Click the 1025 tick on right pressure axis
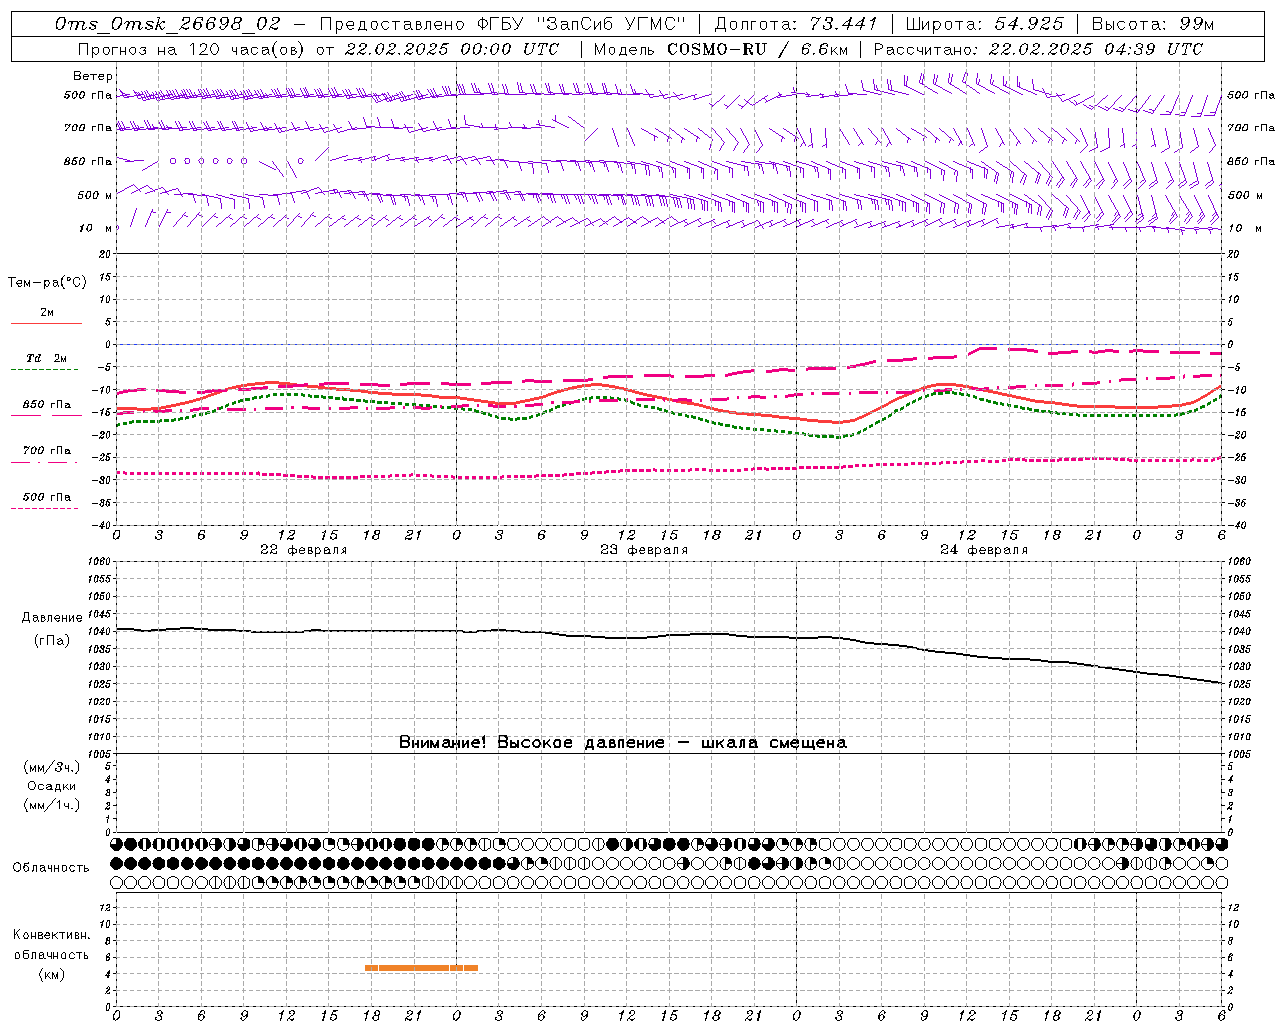The image size is (1280, 1024). pyautogui.click(x=1239, y=684)
